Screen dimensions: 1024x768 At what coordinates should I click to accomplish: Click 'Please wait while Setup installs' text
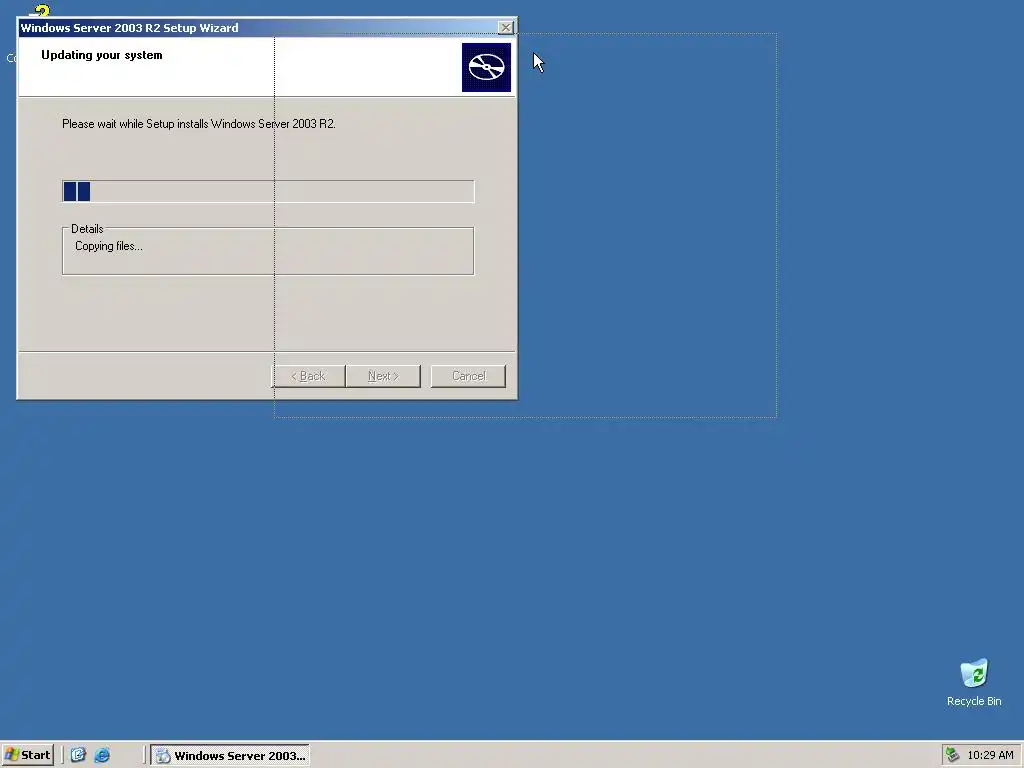pyautogui.click(x=199, y=123)
